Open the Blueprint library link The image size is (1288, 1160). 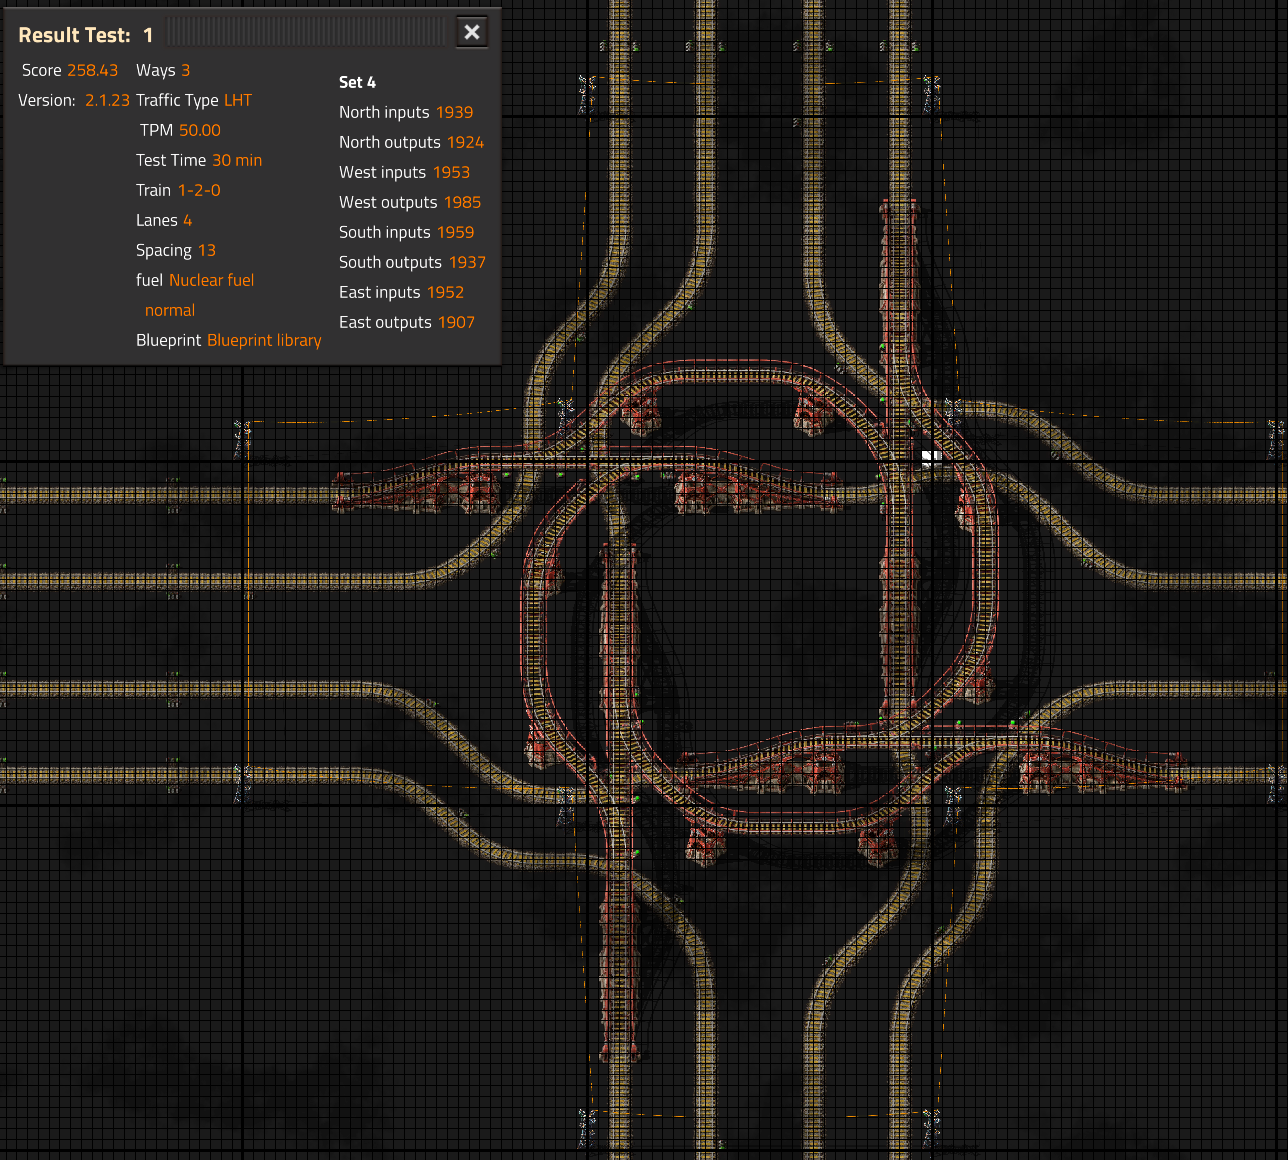coord(264,340)
